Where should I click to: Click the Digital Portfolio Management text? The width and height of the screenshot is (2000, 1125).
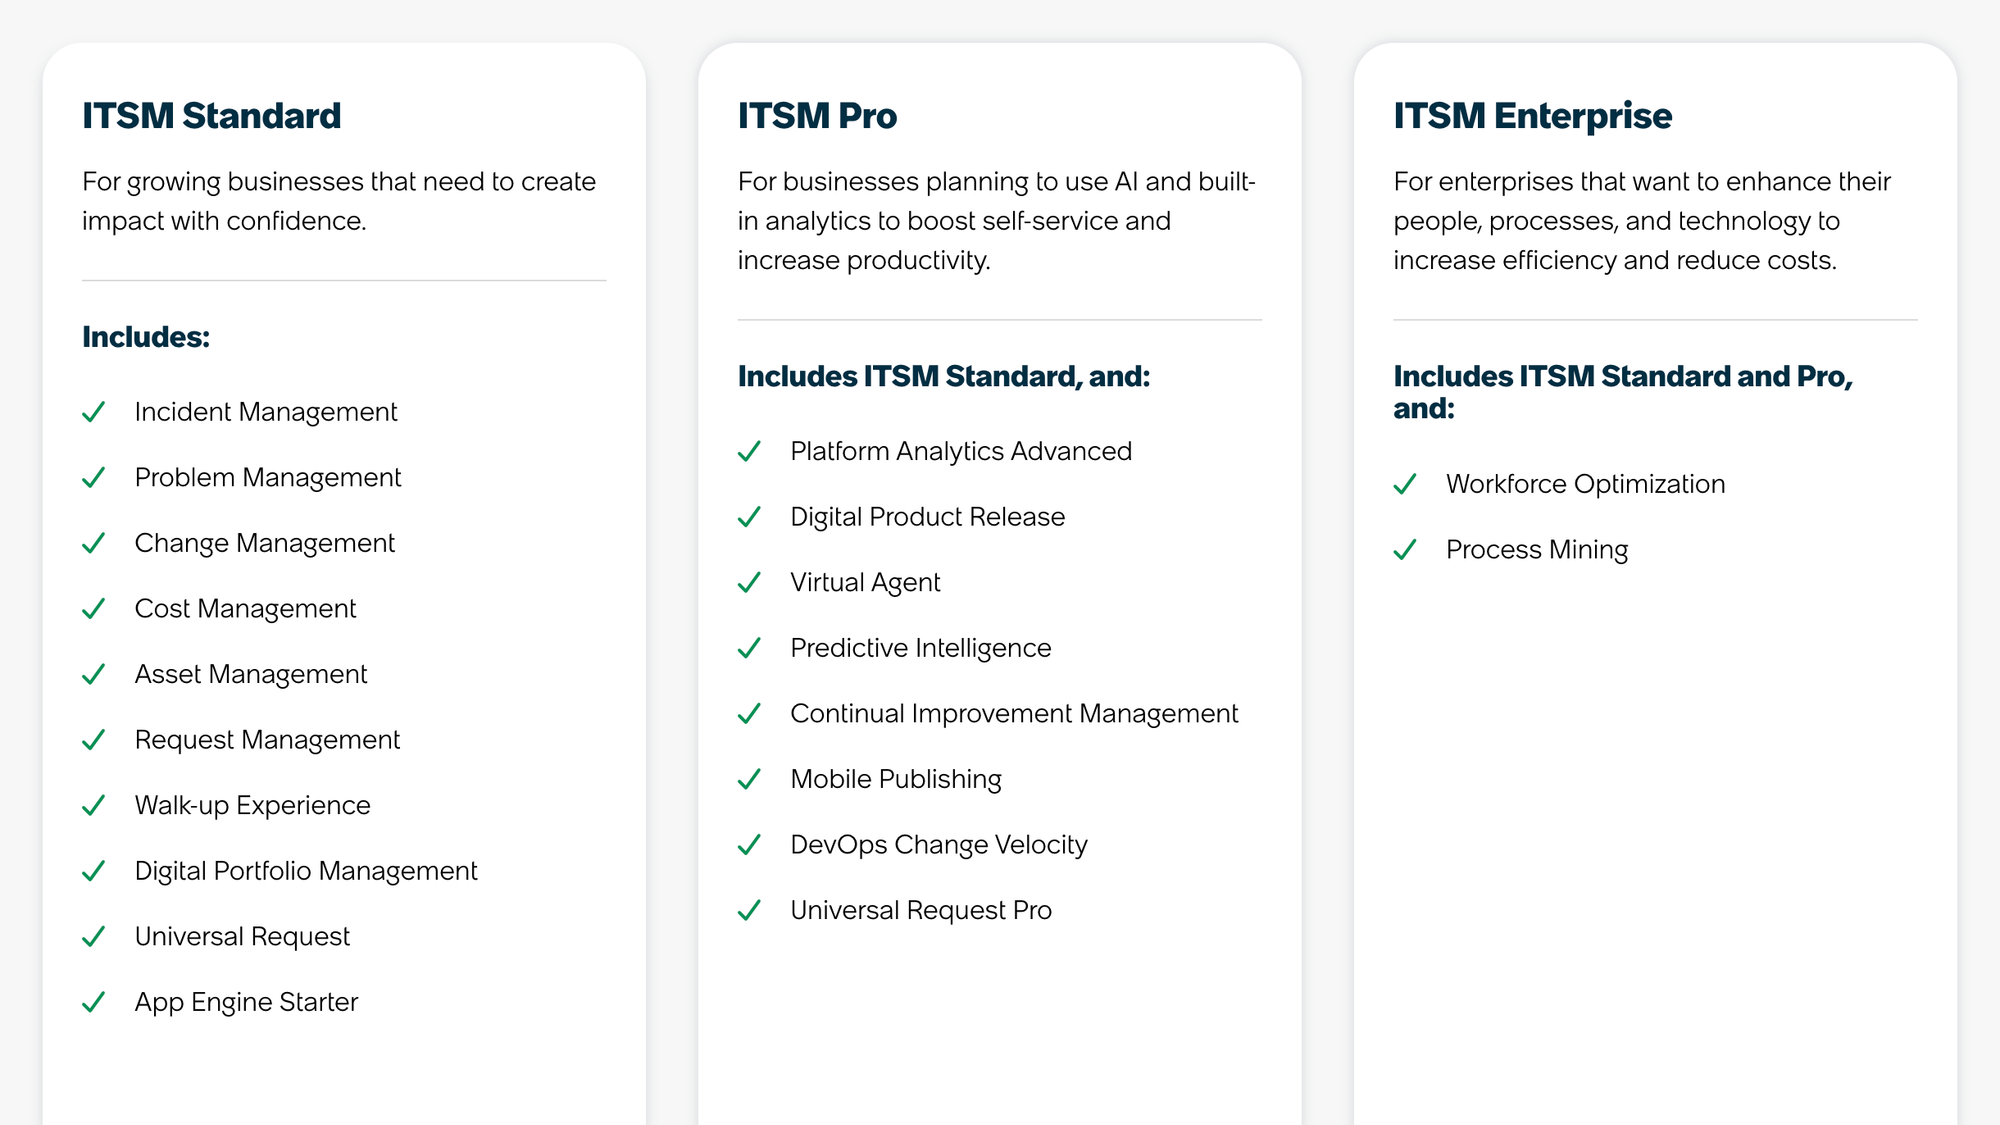[x=307, y=871]
